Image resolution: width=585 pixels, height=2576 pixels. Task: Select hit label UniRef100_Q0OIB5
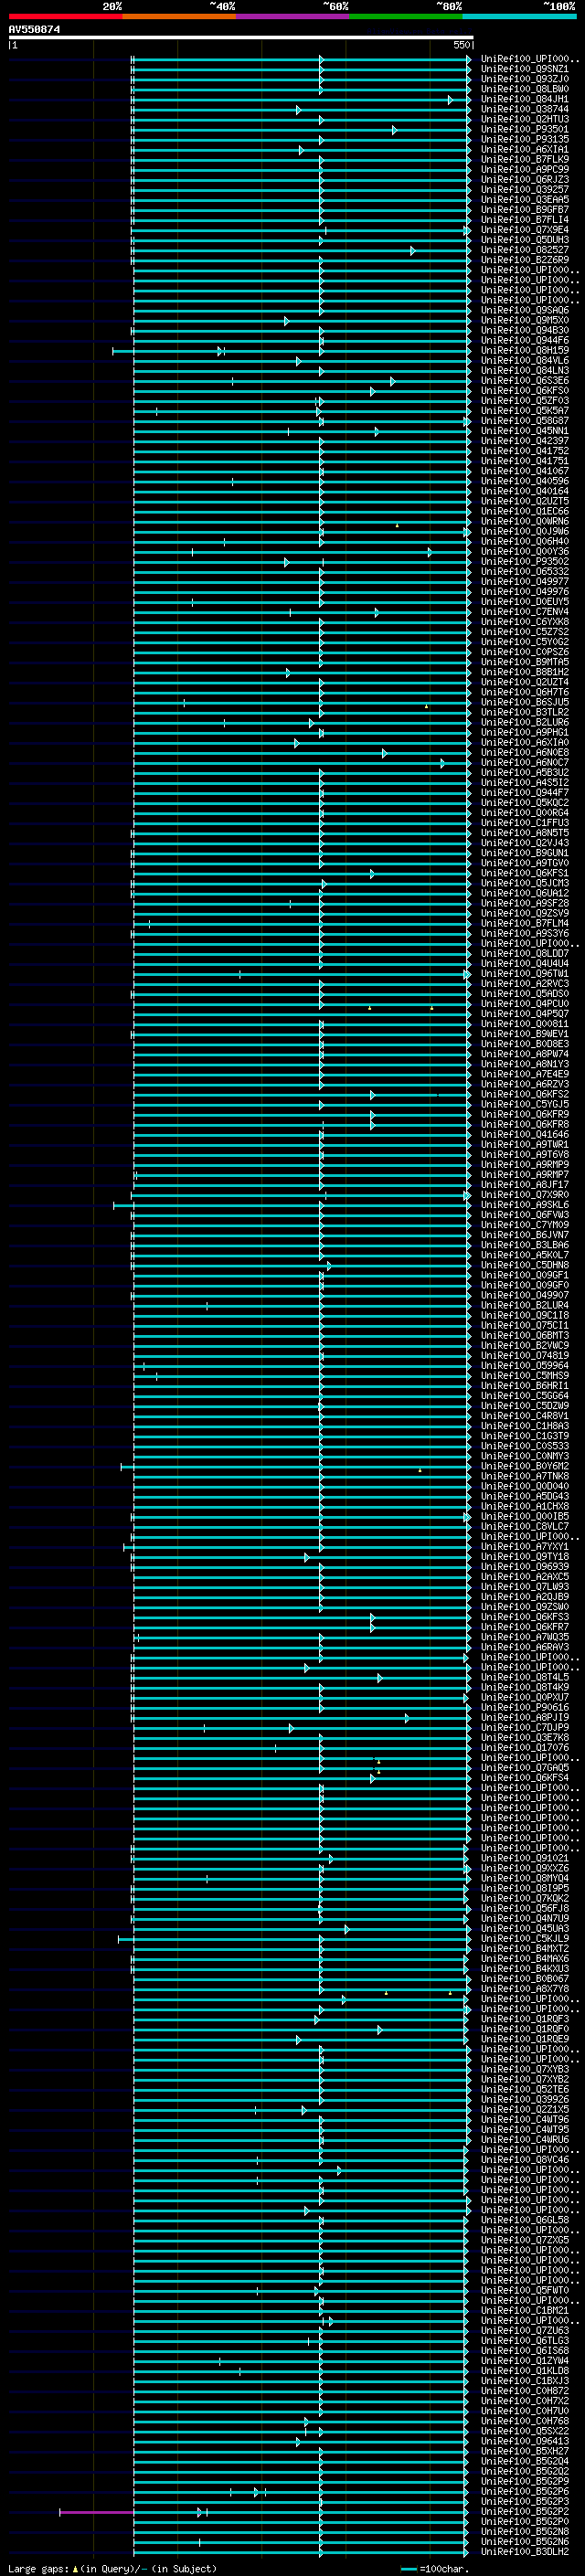tap(524, 1516)
